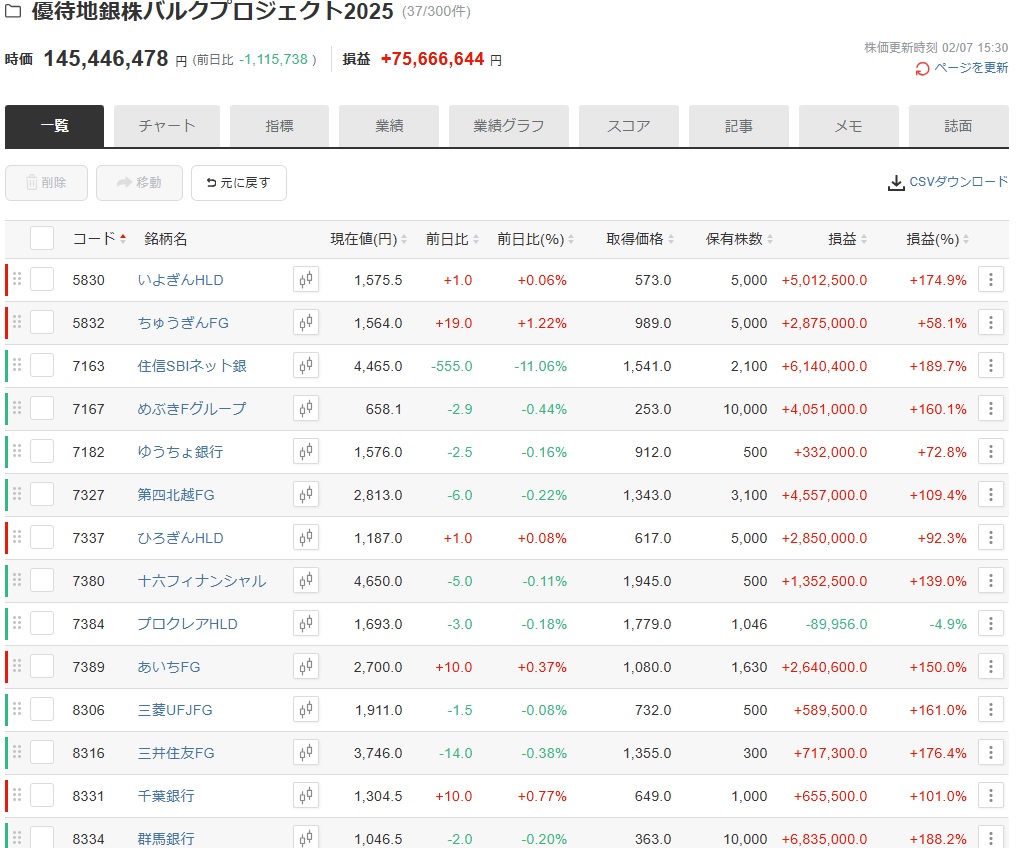
Task: Open chart icon for いよぎんHLD row
Action: 306,280
